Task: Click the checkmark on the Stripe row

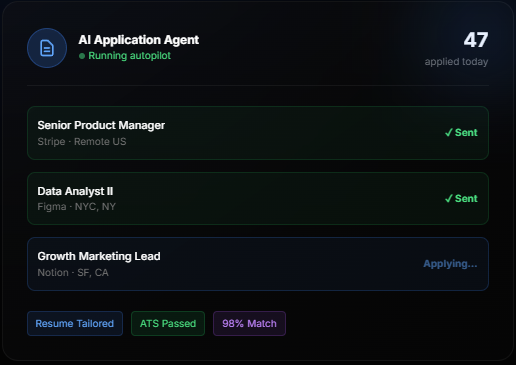Action: (449, 133)
